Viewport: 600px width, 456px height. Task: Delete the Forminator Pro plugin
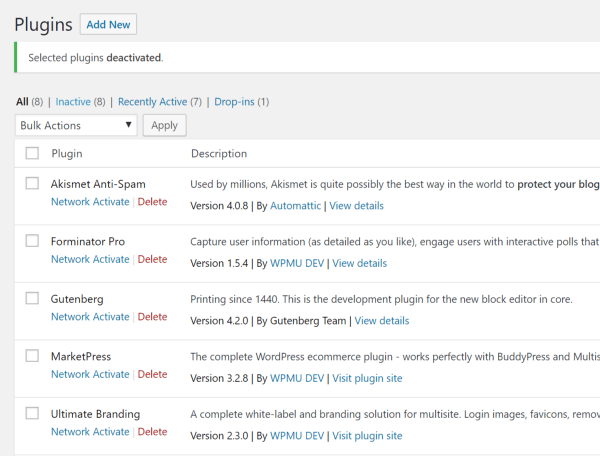click(x=152, y=259)
